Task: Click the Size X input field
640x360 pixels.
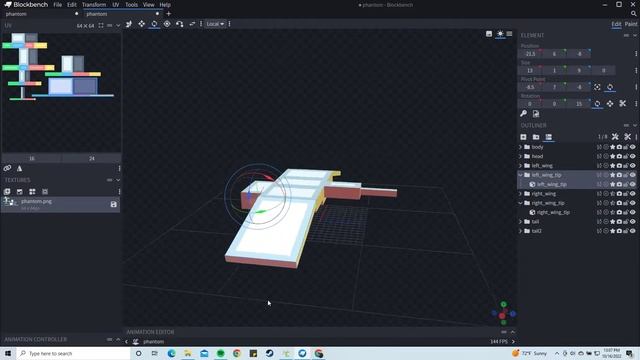Action: tap(530, 71)
